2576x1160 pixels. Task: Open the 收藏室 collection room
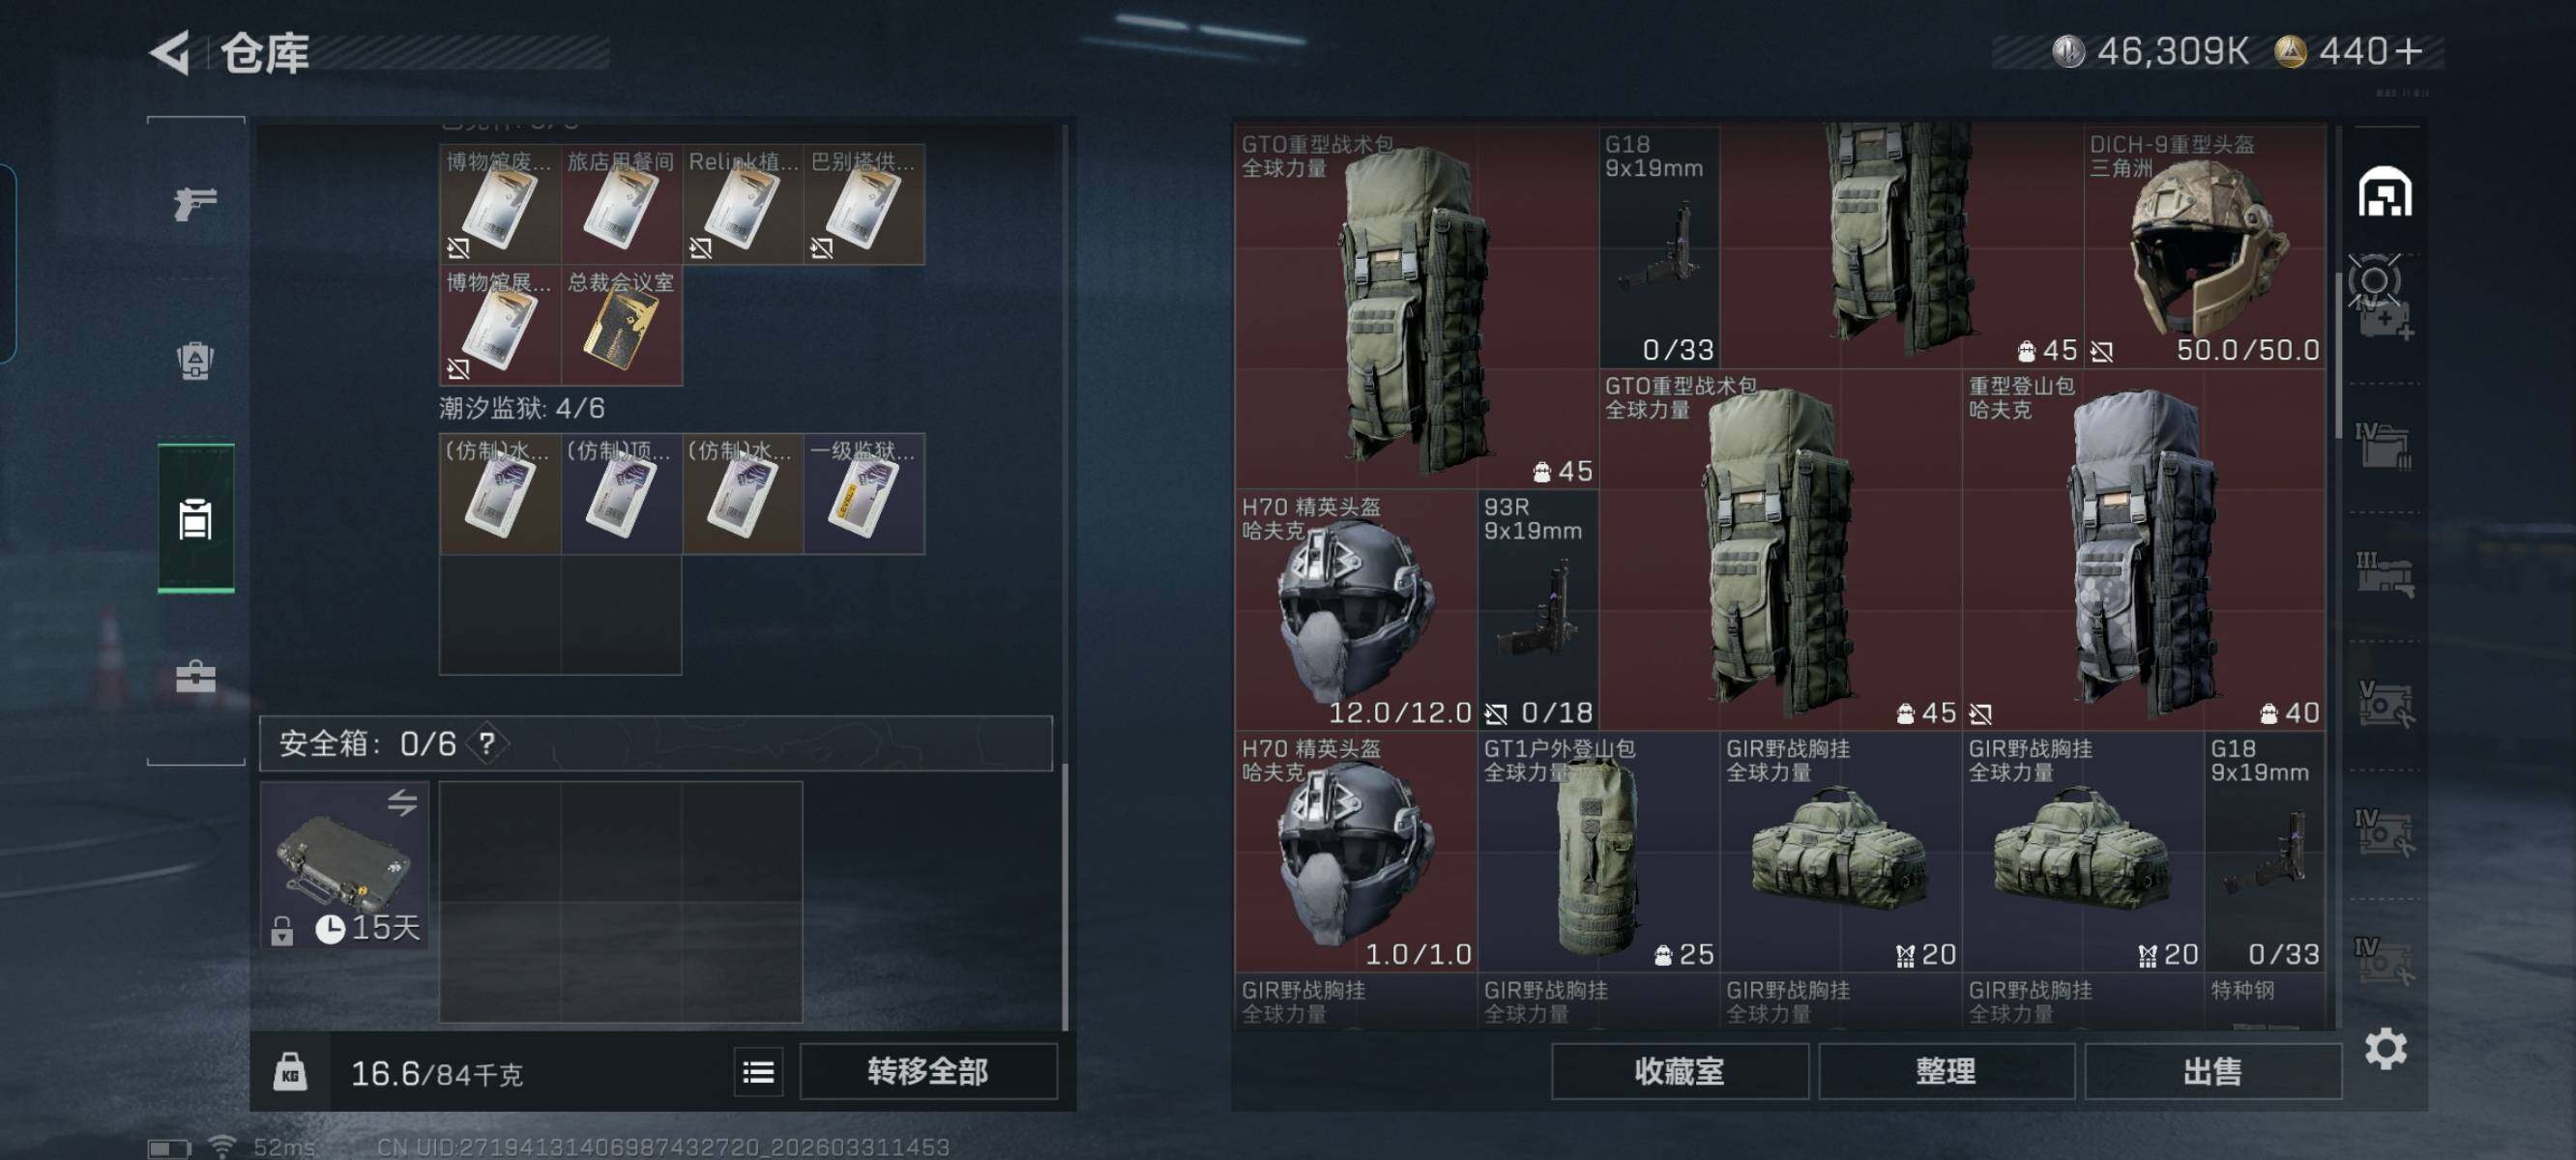tap(1679, 1072)
